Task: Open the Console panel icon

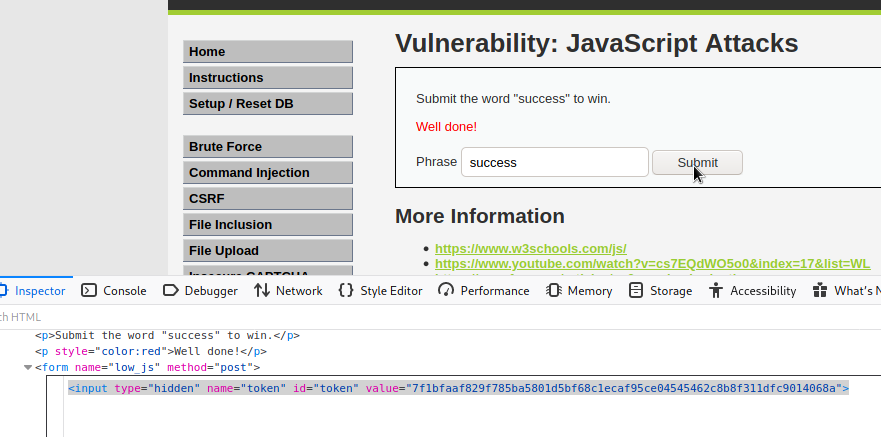Action: (89, 290)
